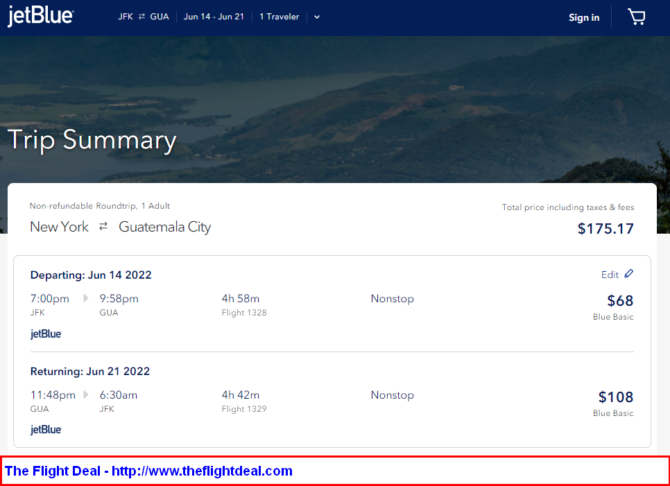Viewport: 670px width, 486px height.
Task: Click Nonstop on the returning flight
Action: click(x=392, y=395)
